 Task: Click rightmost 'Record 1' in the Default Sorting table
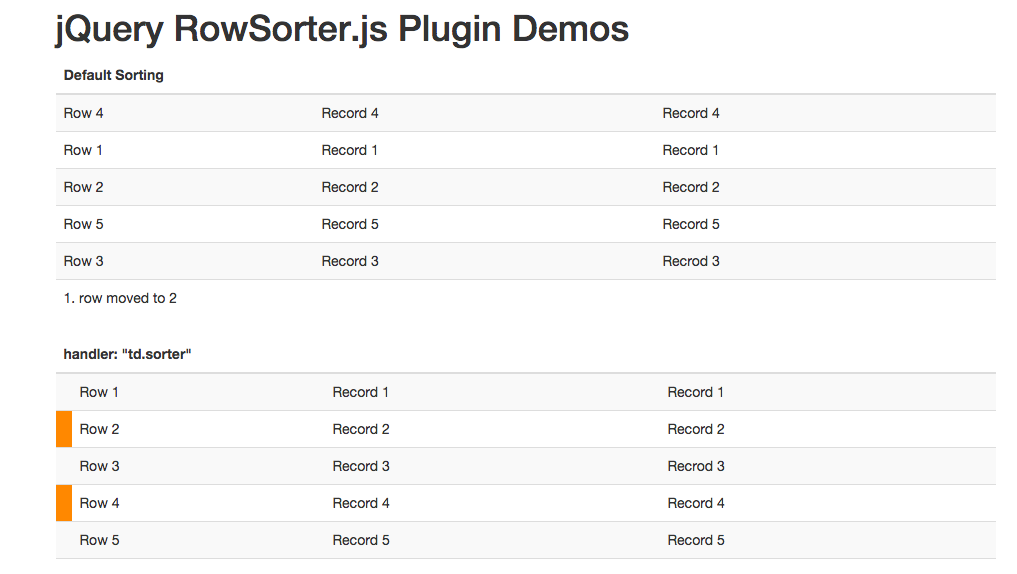(690, 150)
